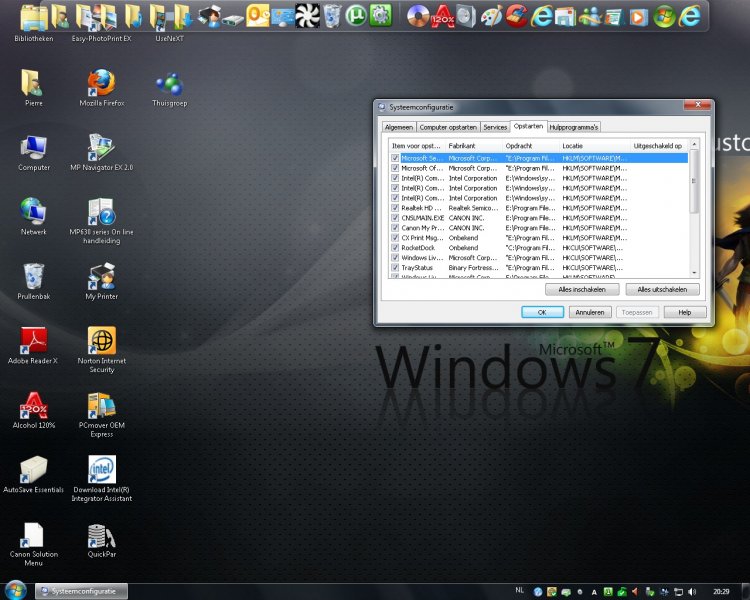Click the Systeemconfiguratie taskbar button
The width and height of the screenshot is (750, 600).
click(81, 591)
